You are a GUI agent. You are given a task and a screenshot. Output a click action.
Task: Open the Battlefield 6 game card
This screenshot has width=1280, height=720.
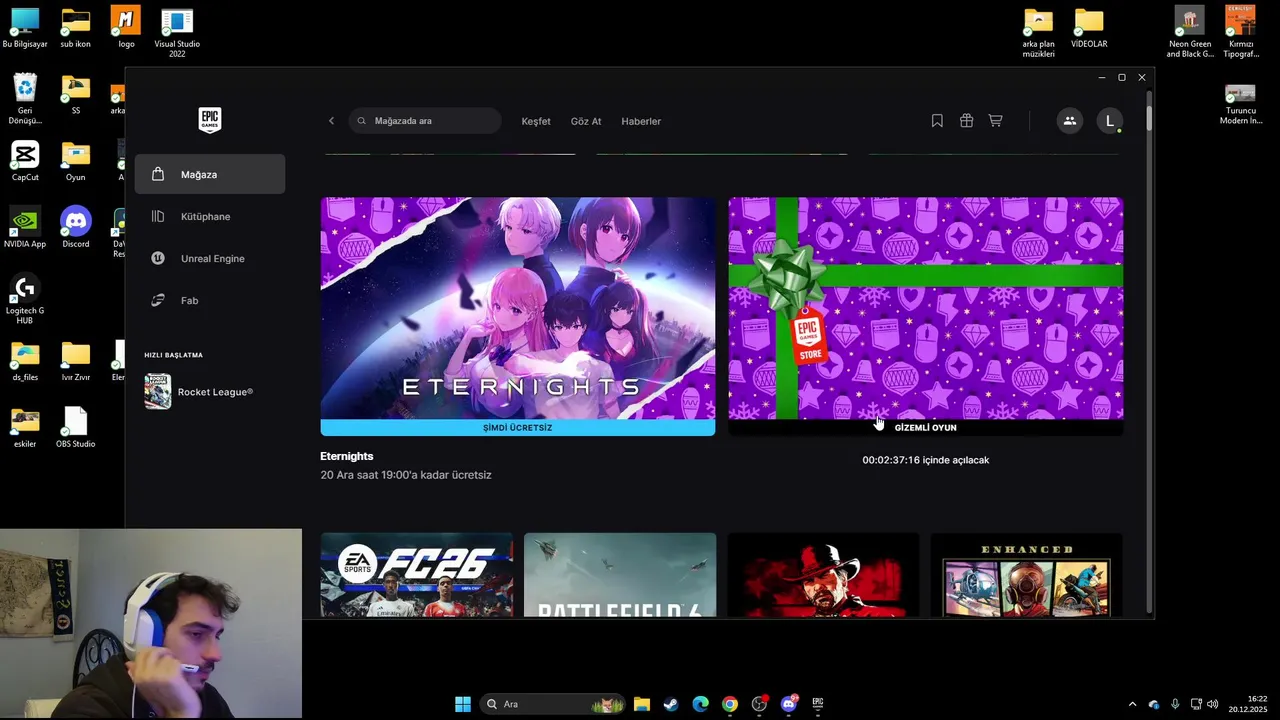[620, 575]
